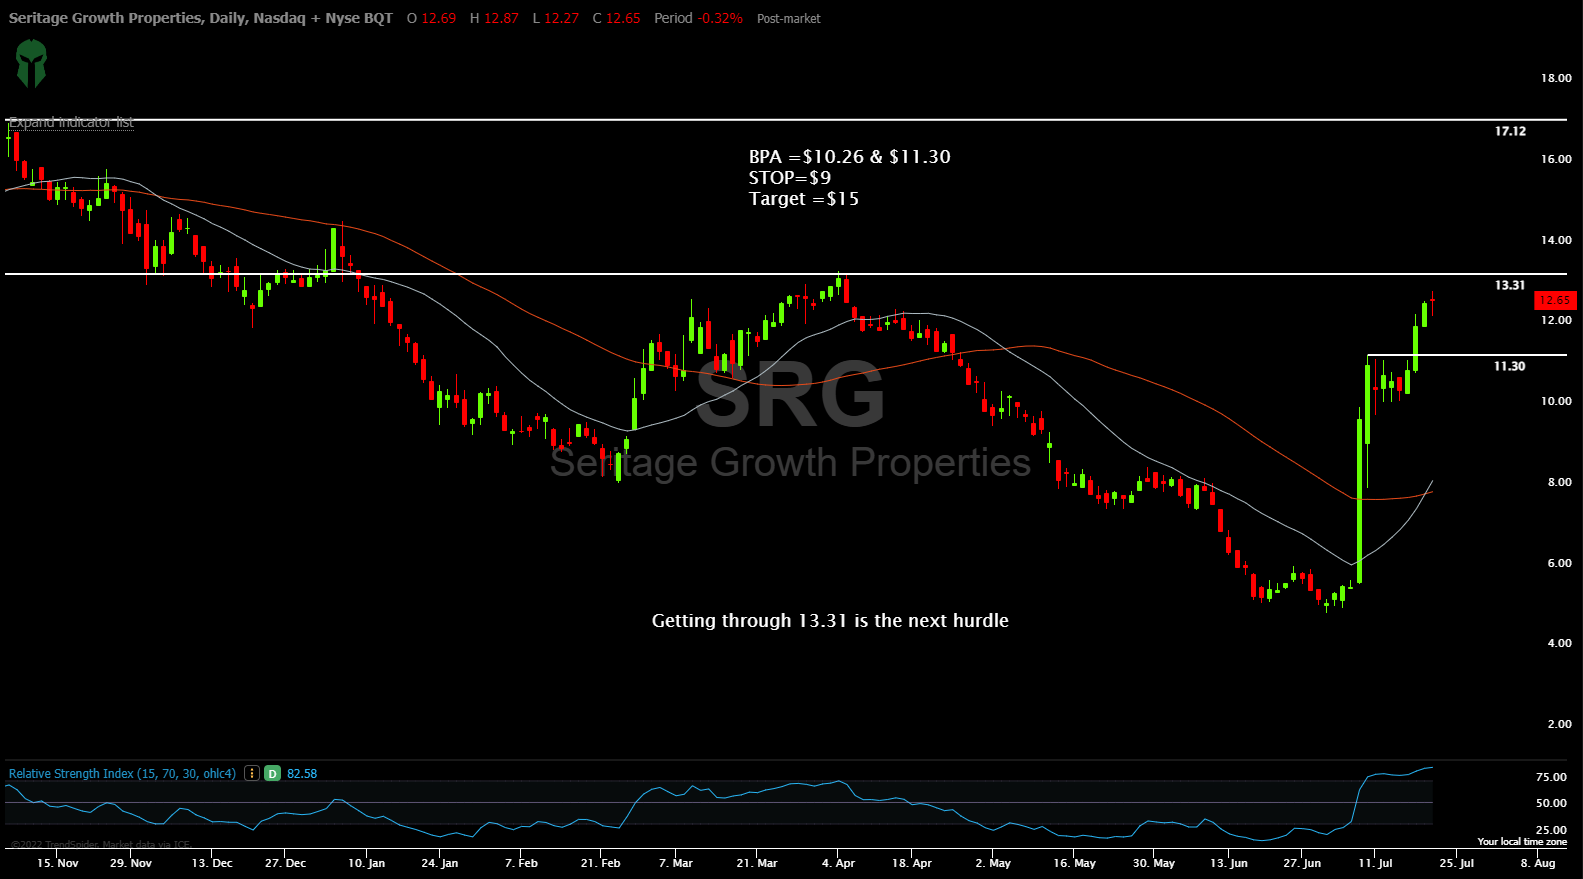This screenshot has height=879, width=1583.
Task: Click the open price O 12.69 in header
Action: click(x=431, y=18)
